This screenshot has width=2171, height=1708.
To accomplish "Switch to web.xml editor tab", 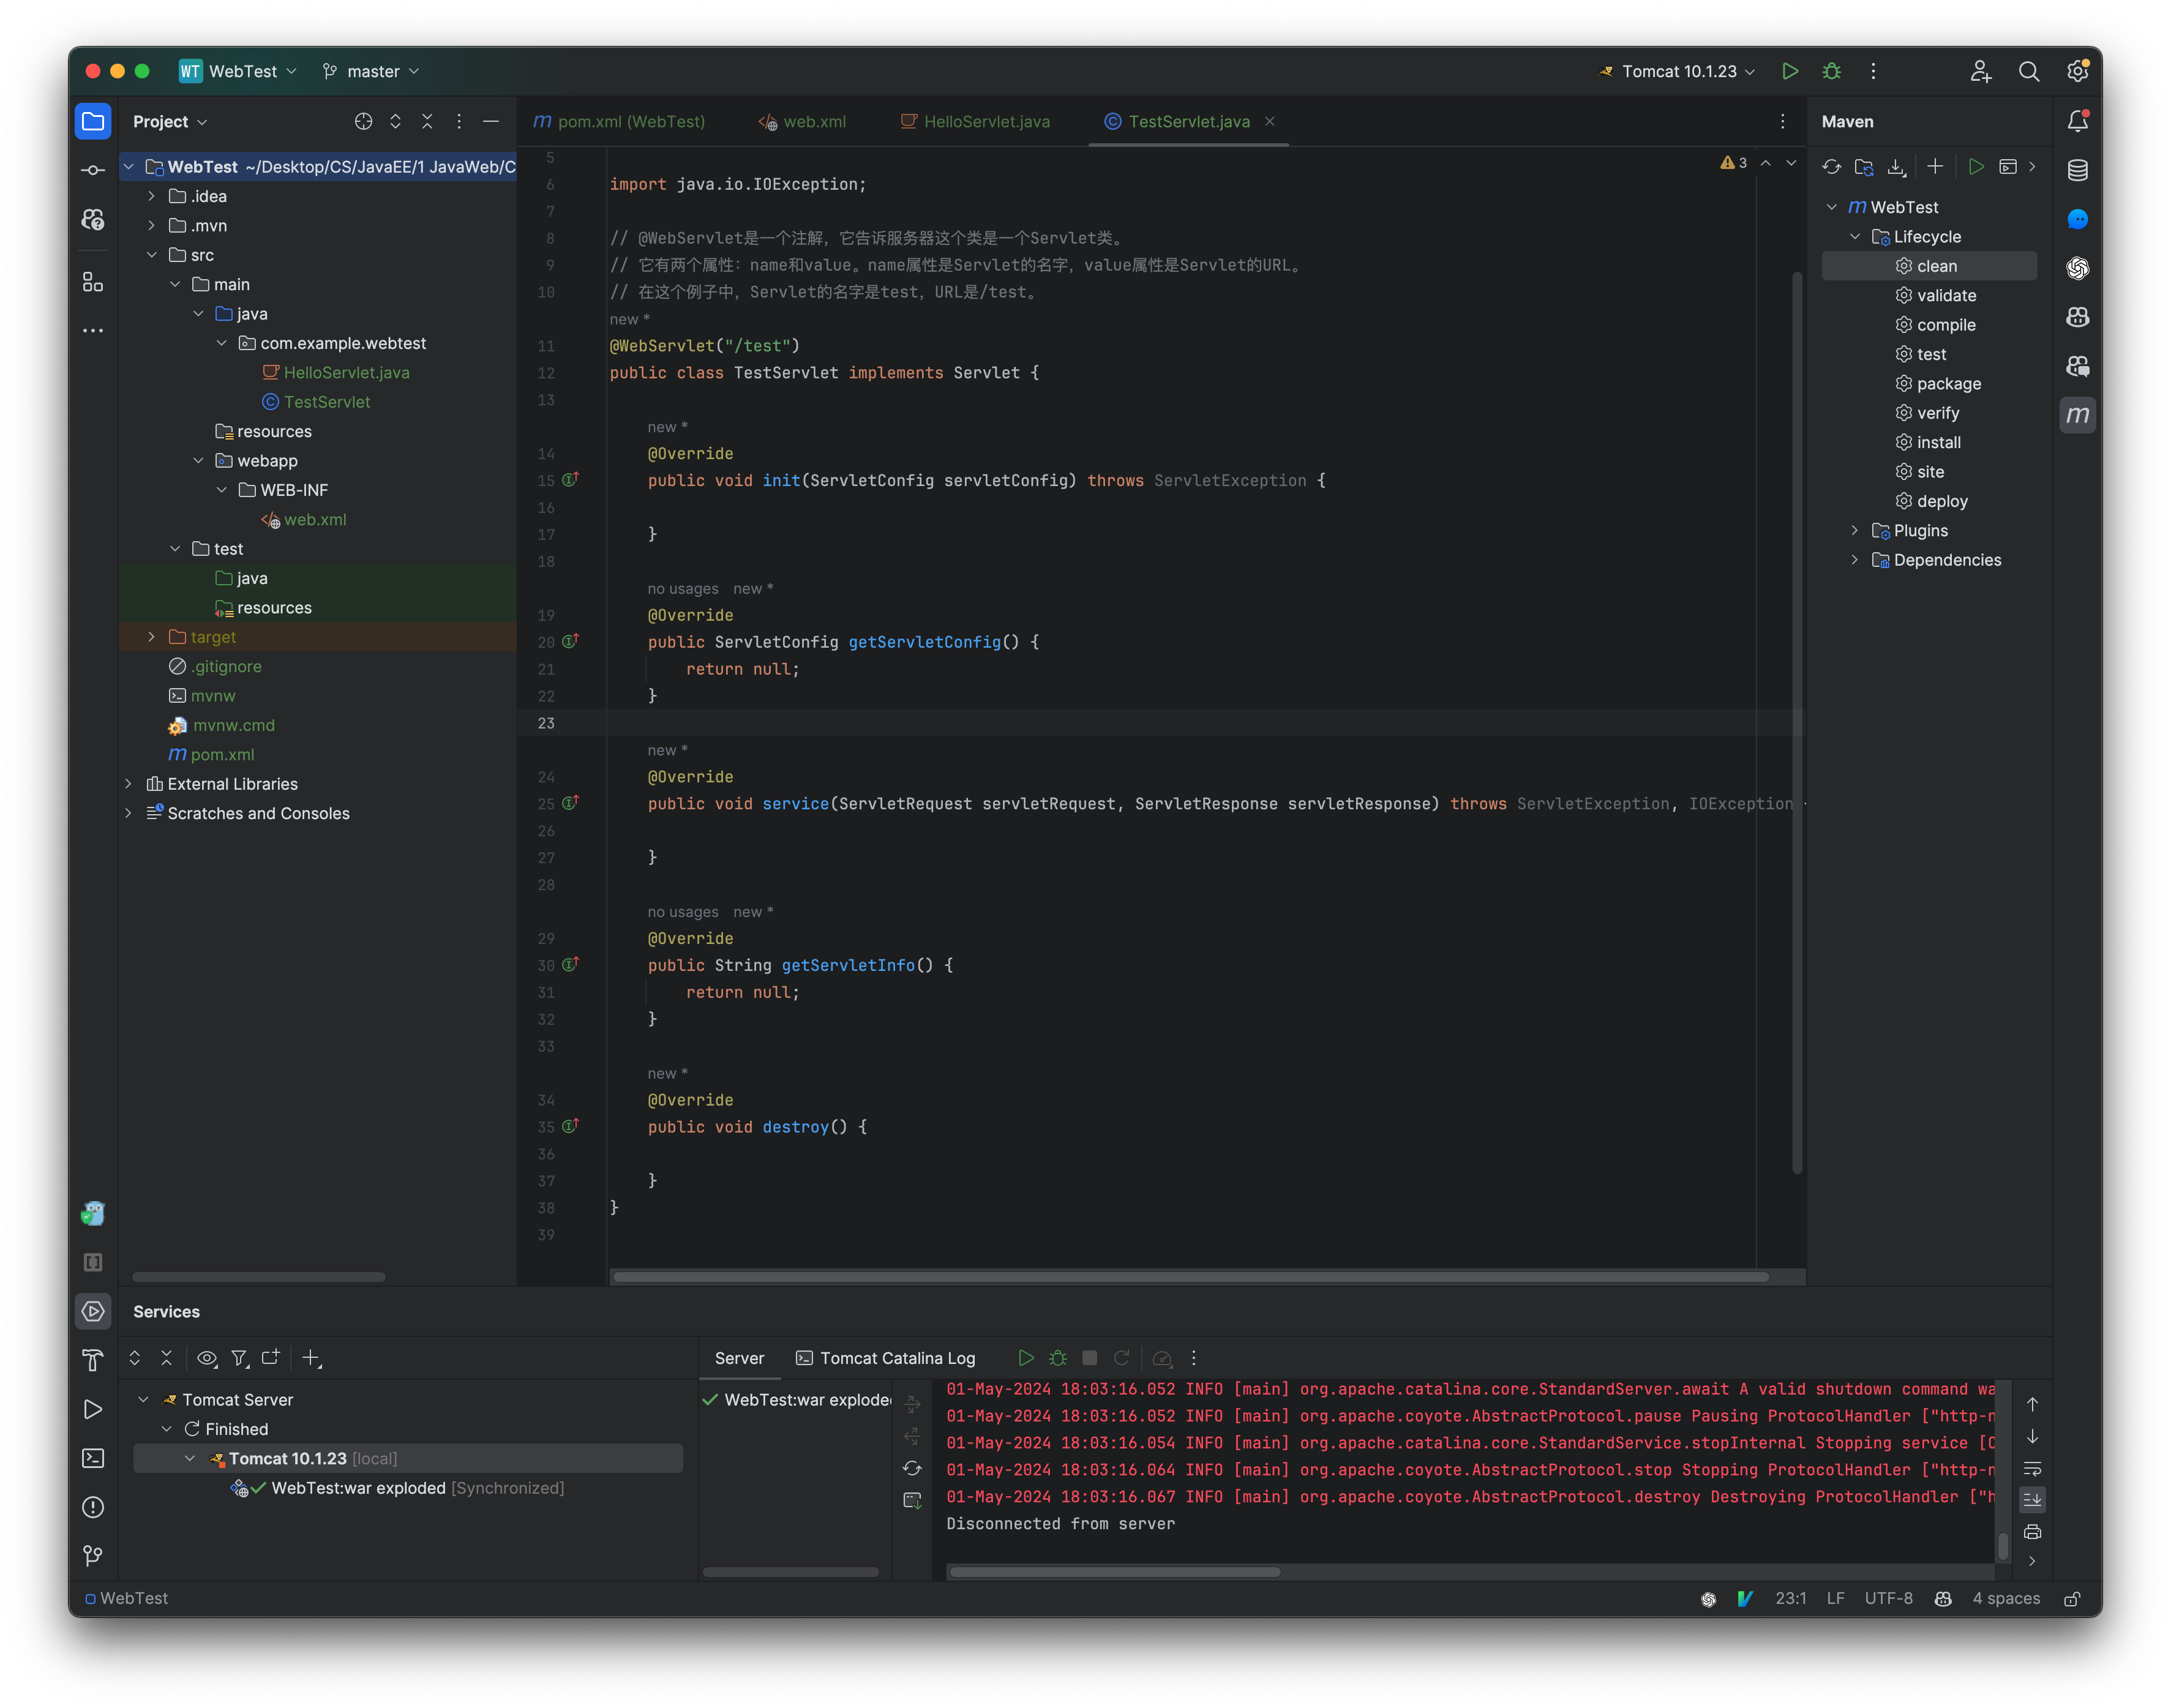I will pyautogui.click(x=802, y=121).
